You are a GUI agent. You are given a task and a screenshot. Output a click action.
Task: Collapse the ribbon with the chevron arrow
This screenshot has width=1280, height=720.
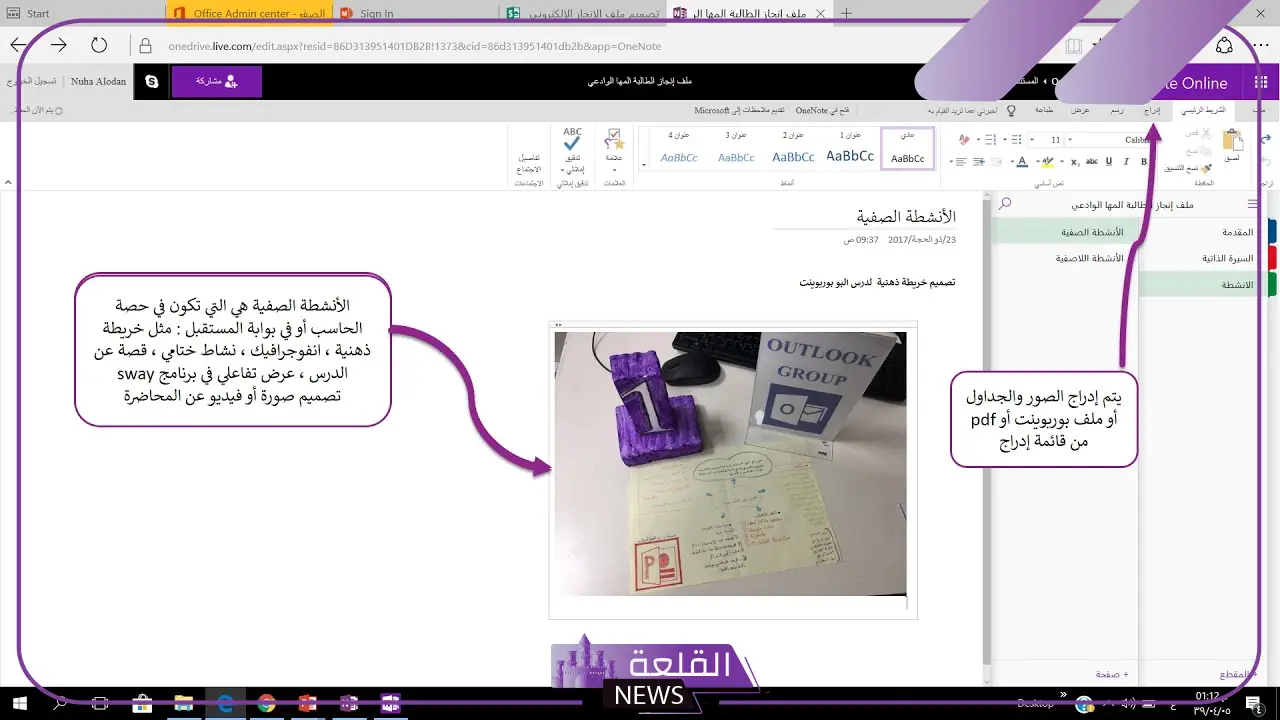click(x=9, y=182)
